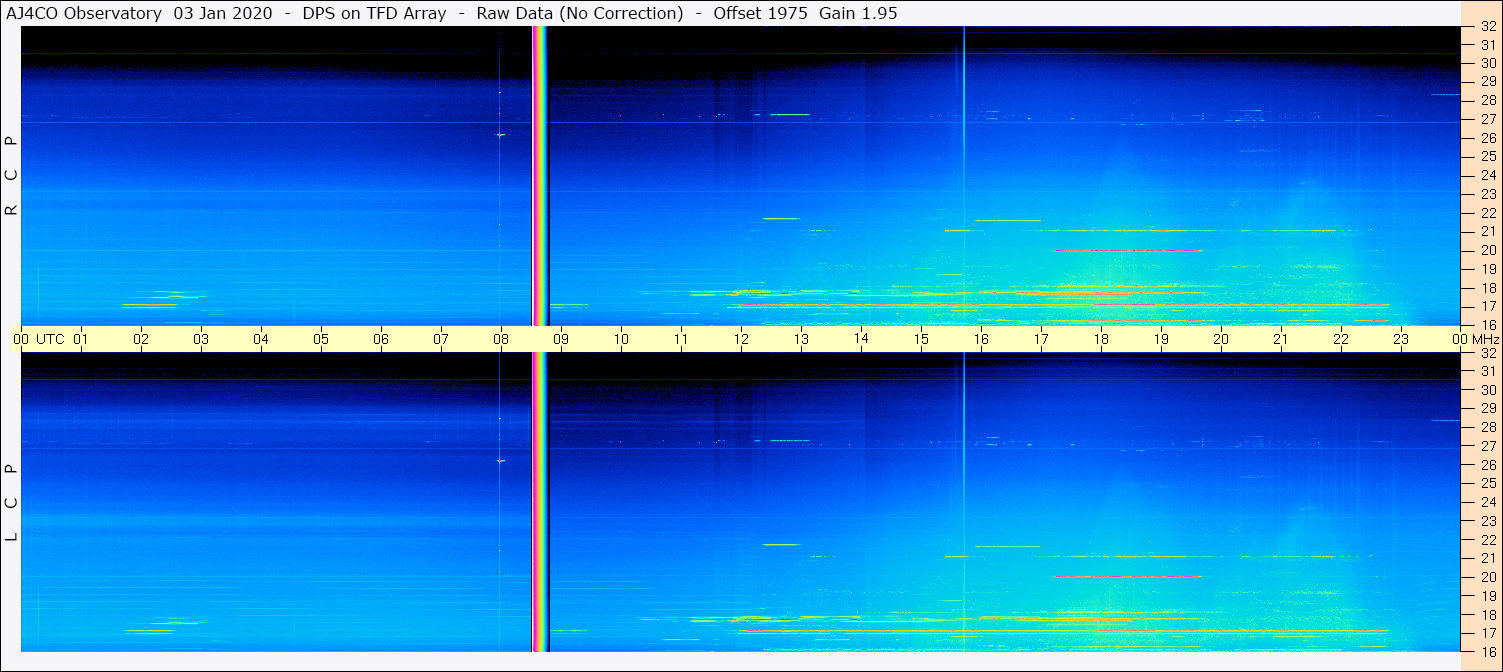
Task: Click 29 MHz label on LCP frequency scale
Action: (x=1488, y=408)
